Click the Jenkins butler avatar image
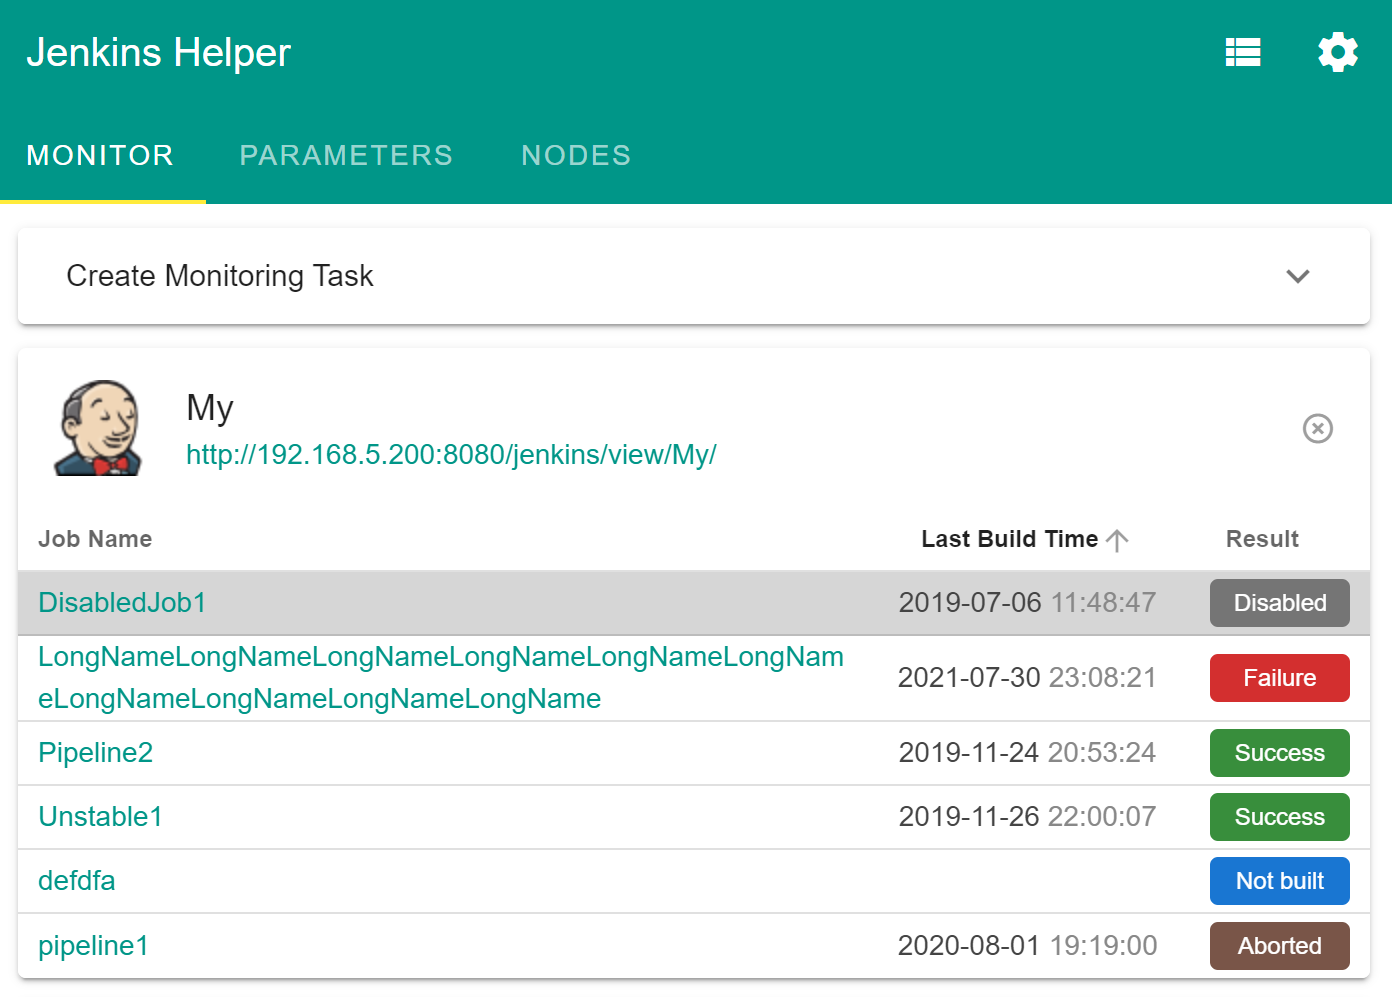1392x997 pixels. (98, 428)
